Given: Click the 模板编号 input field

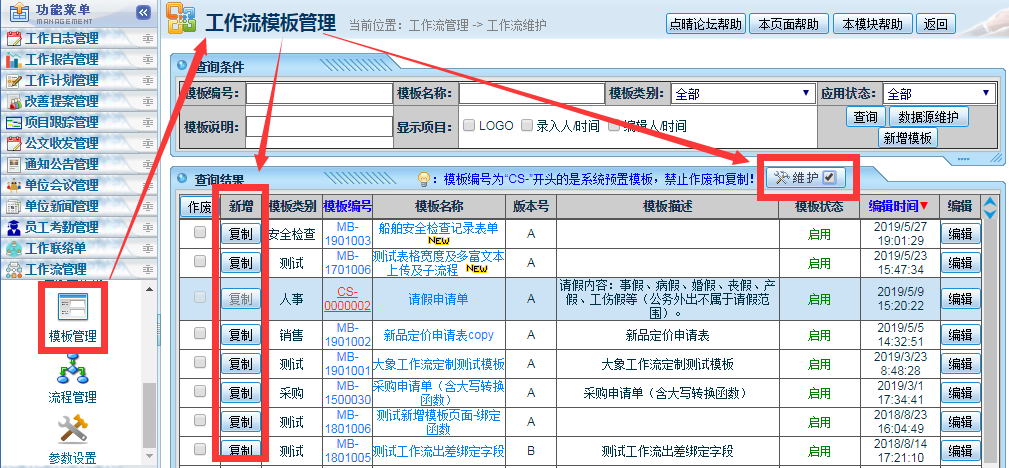Looking at the screenshot, I should (319, 94).
